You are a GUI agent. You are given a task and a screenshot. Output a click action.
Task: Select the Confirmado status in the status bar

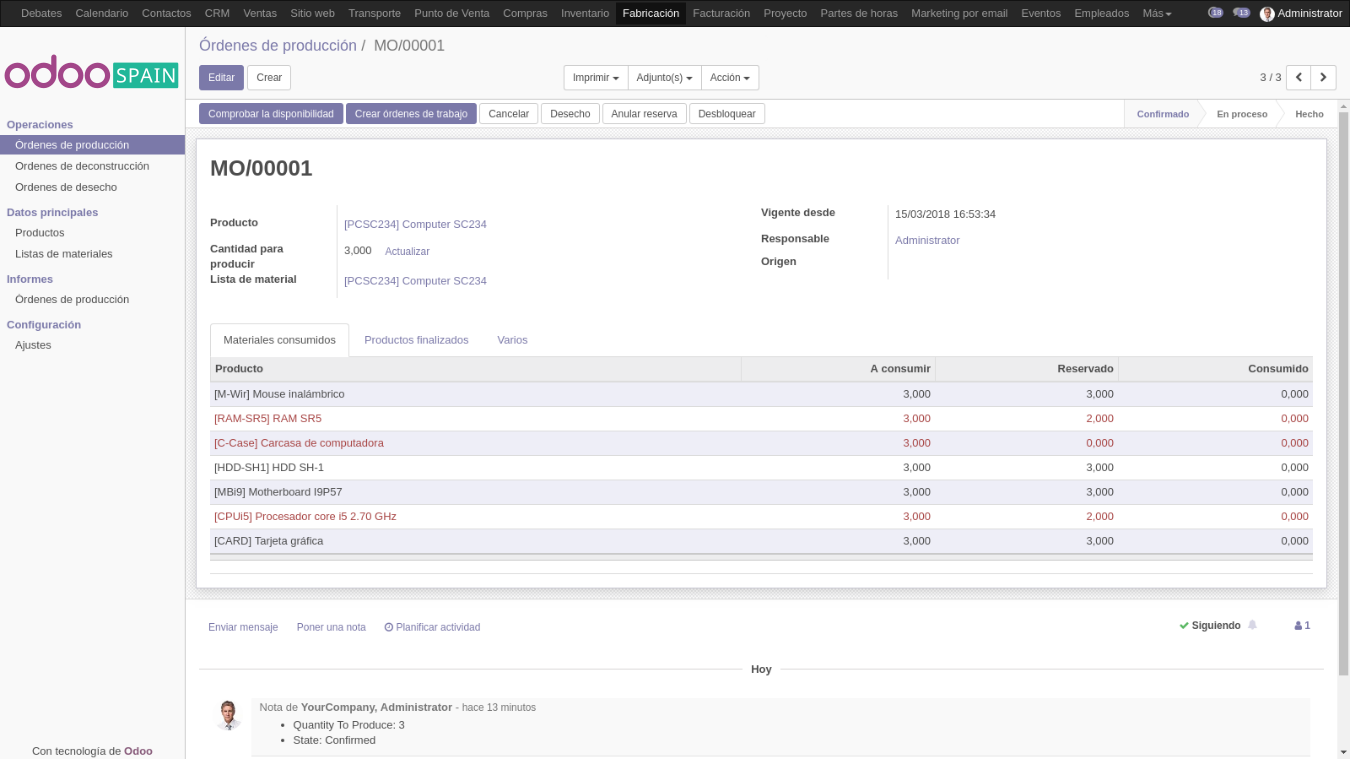click(1163, 114)
